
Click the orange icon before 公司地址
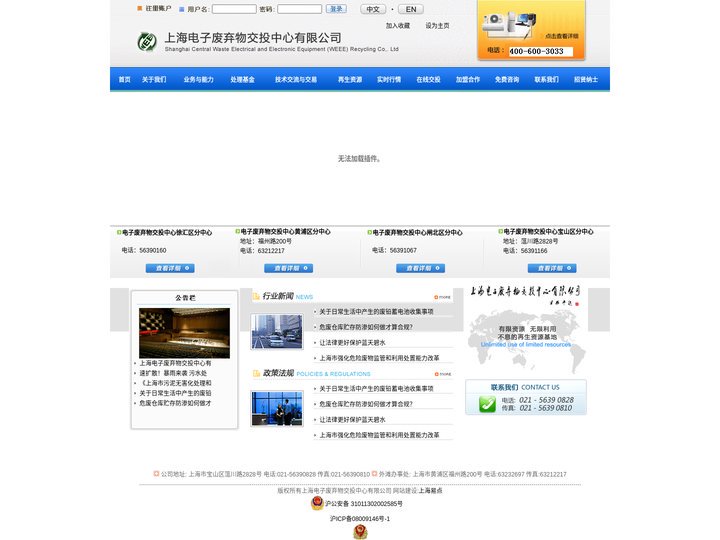pyautogui.click(x=156, y=473)
